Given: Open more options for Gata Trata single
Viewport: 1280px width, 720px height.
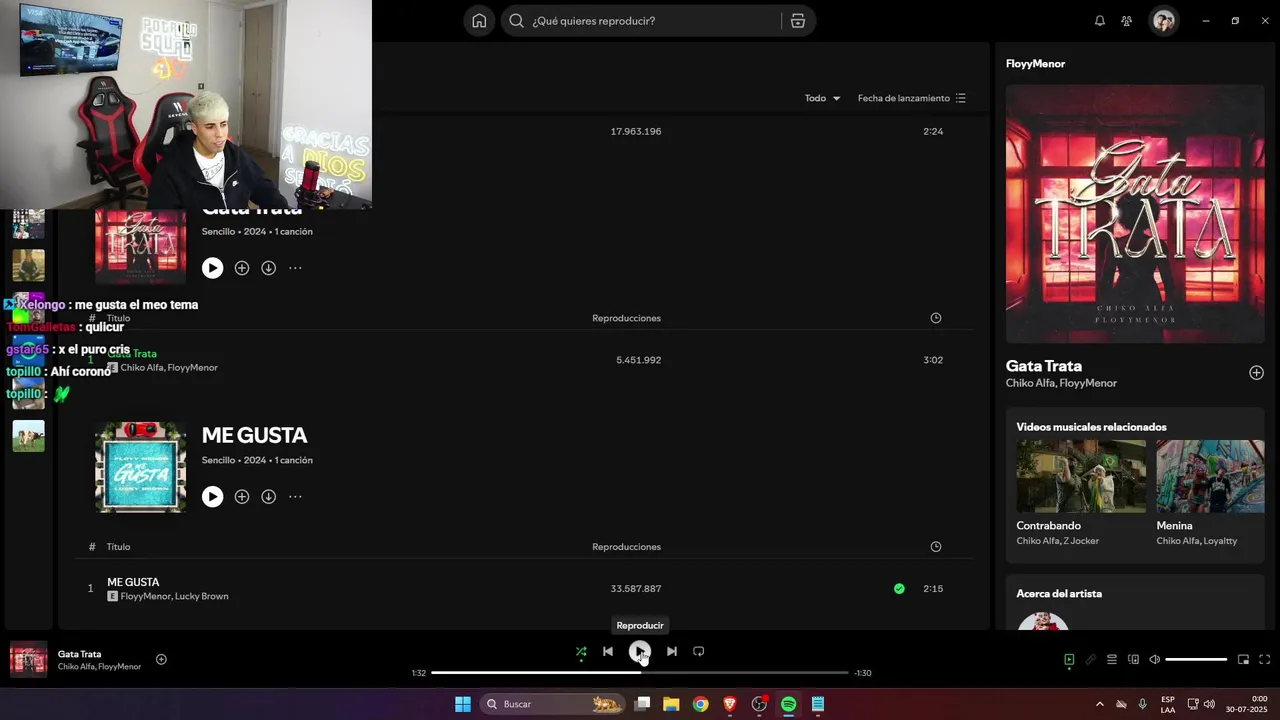Looking at the screenshot, I should click(295, 268).
